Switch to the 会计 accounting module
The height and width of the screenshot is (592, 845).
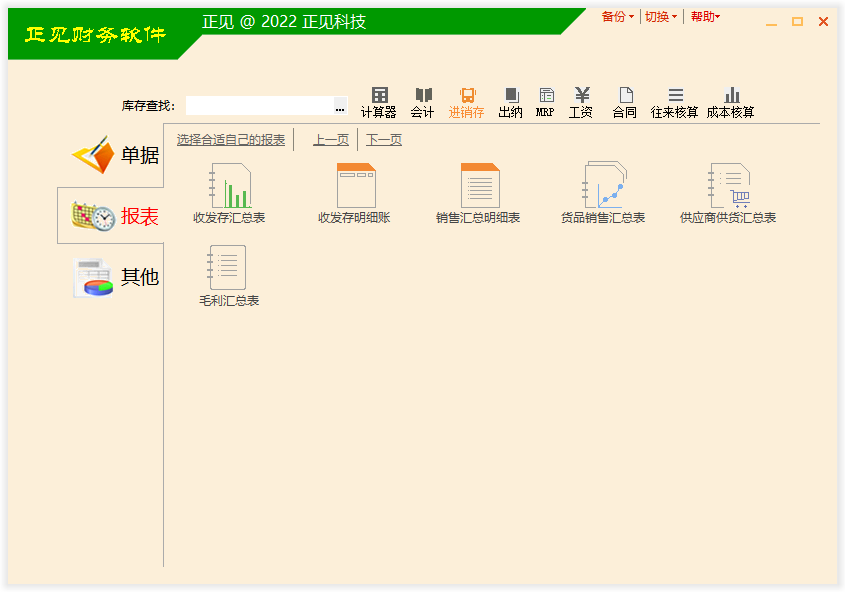[422, 103]
